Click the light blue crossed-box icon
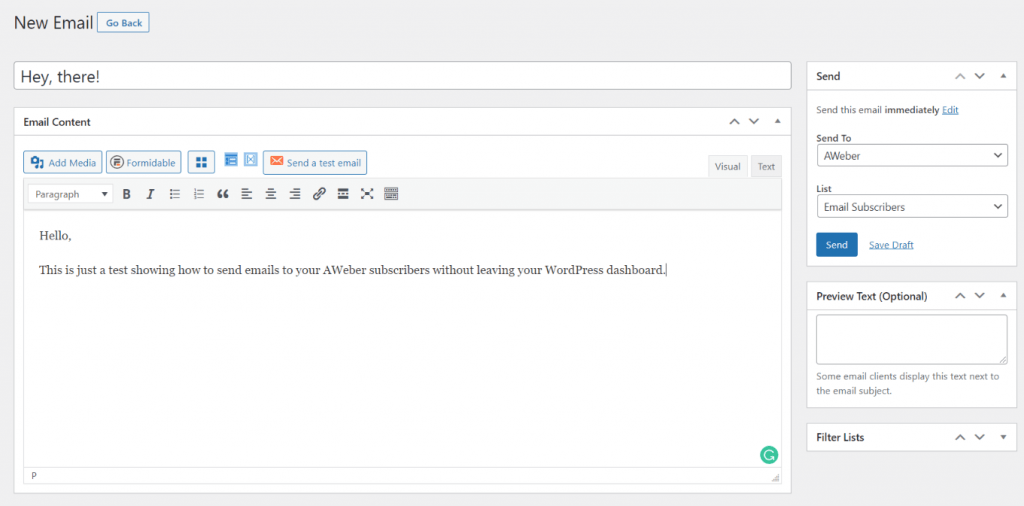This screenshot has height=506, width=1024. (251, 159)
